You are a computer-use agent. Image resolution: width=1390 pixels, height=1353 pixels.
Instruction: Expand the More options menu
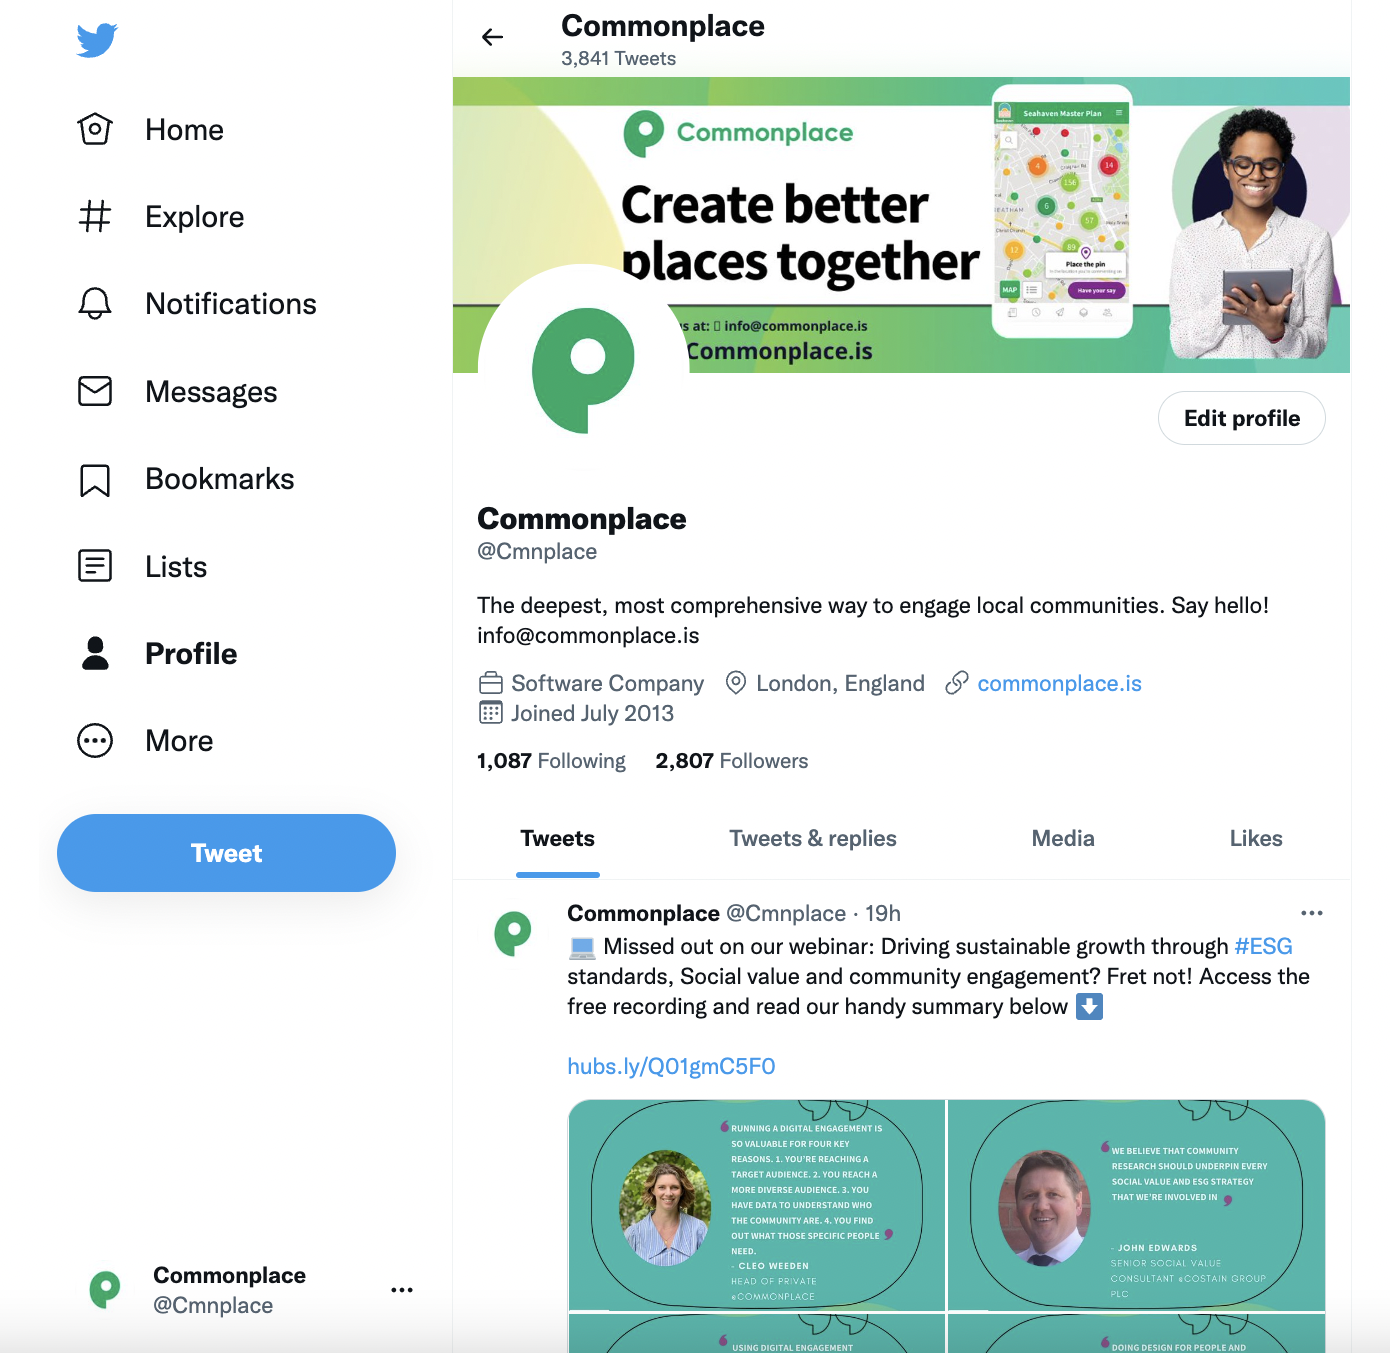145,741
